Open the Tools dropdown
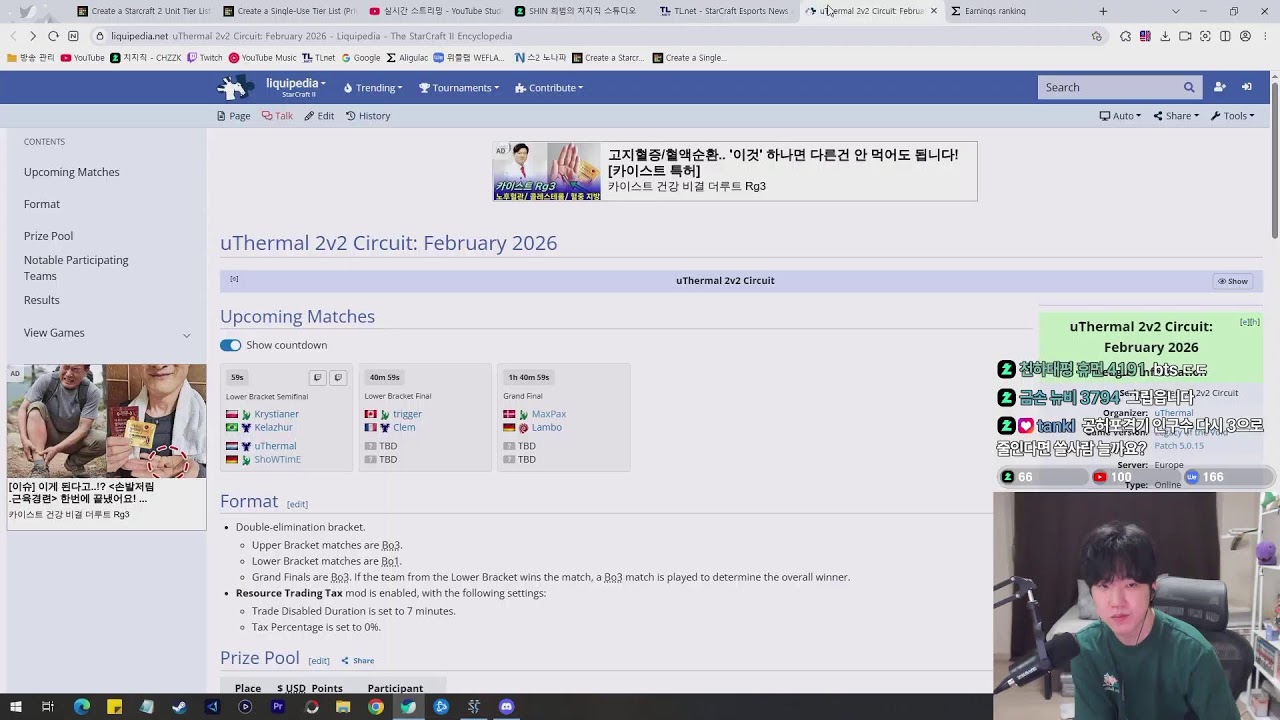Screen dimensions: 1280x720 pos(1232,116)
